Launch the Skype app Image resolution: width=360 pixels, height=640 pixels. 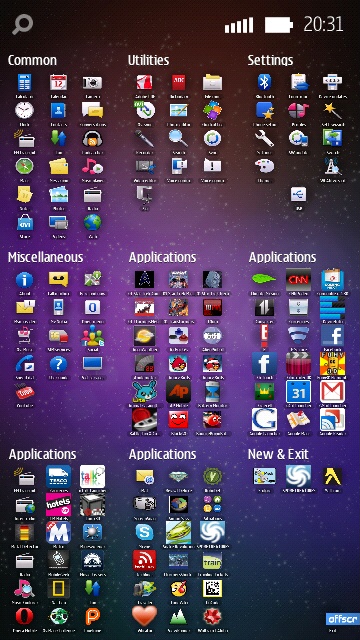coord(144,532)
